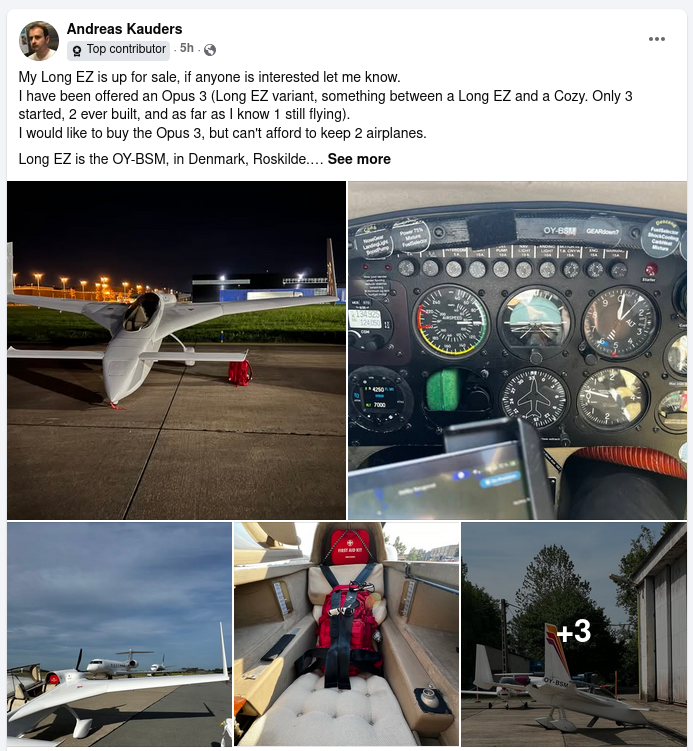Click the red backpack in night photo

(240, 373)
